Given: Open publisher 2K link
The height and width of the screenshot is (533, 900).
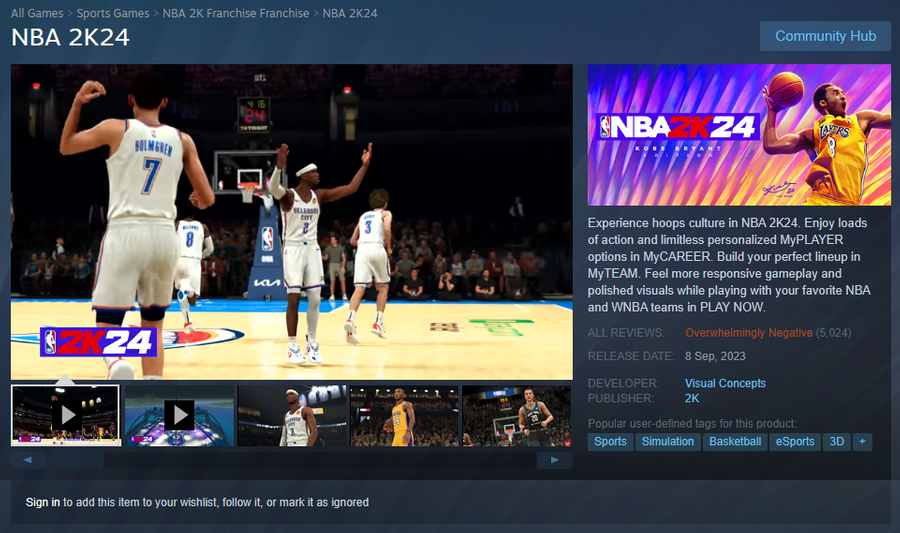Looking at the screenshot, I should pyautogui.click(x=692, y=398).
